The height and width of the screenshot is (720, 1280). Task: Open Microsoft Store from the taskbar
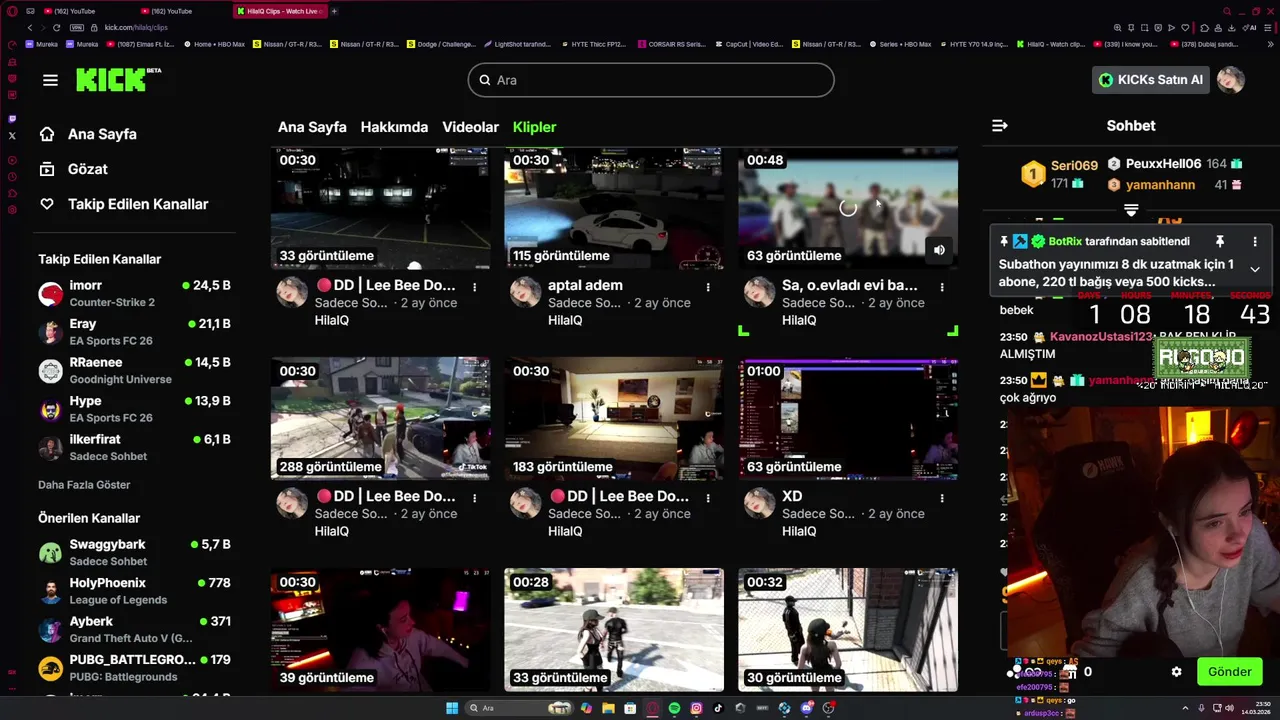tap(630, 708)
